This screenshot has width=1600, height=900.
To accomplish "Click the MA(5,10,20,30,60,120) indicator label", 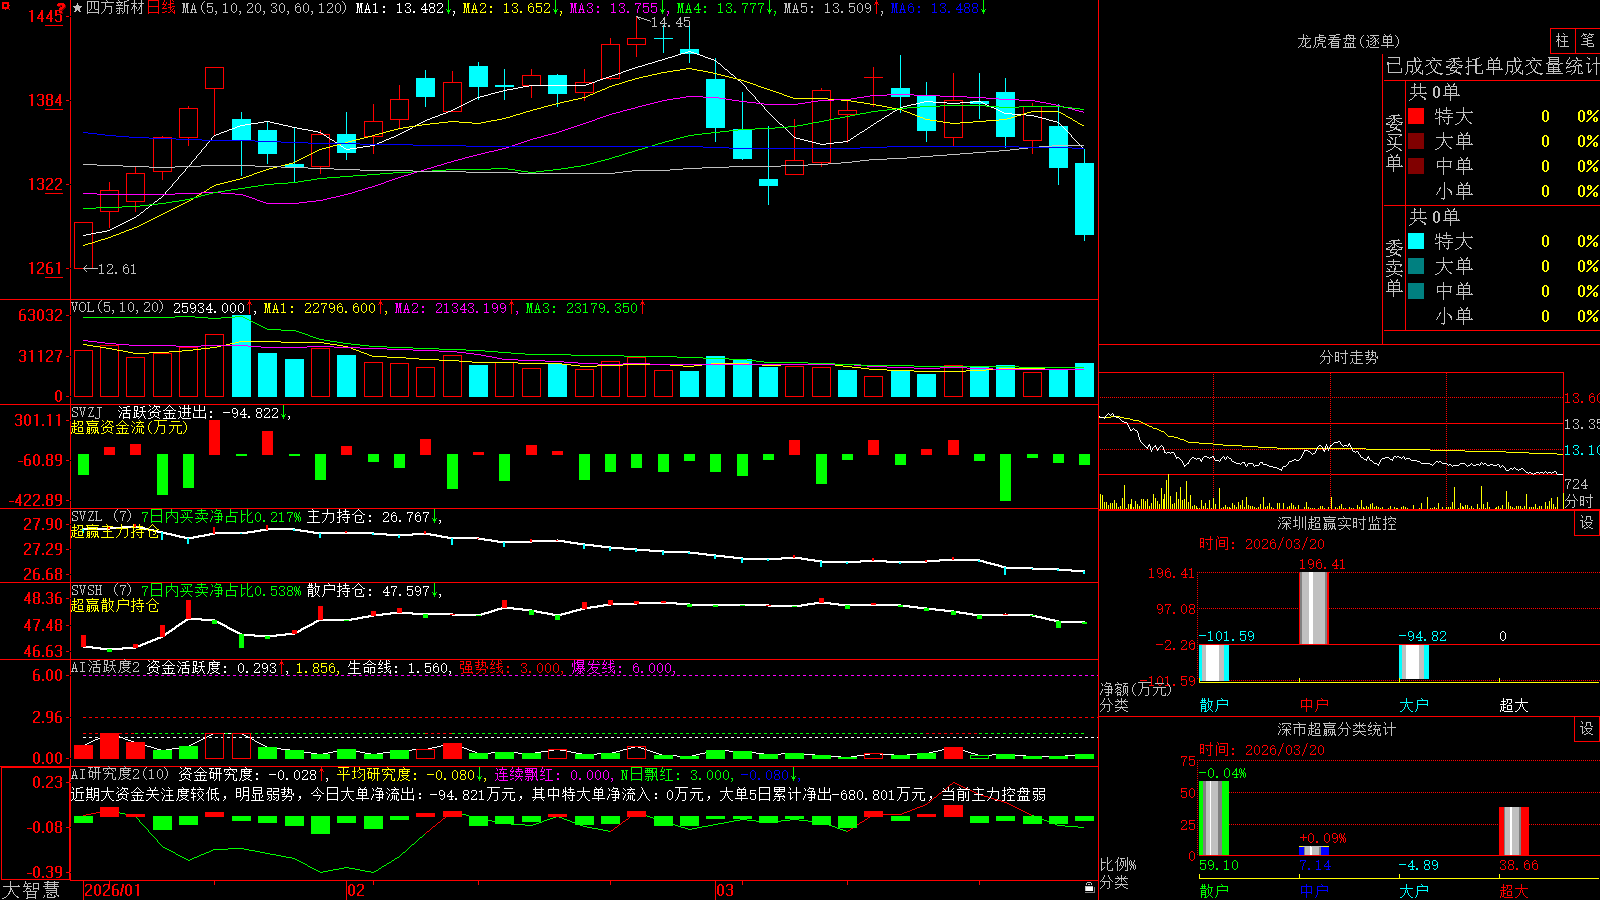I will point(264,8).
